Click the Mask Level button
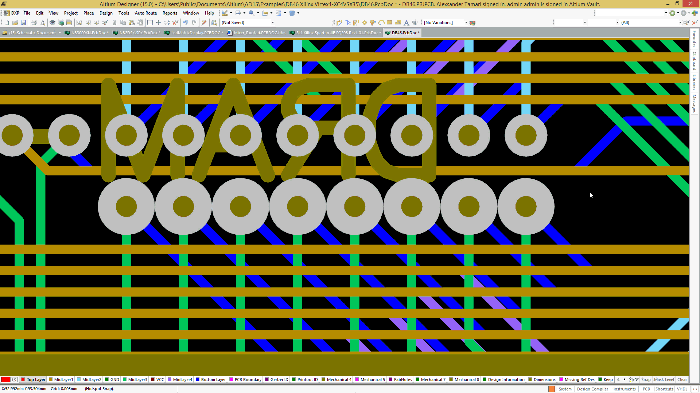Screen dimensions: 700x393 point(663,380)
